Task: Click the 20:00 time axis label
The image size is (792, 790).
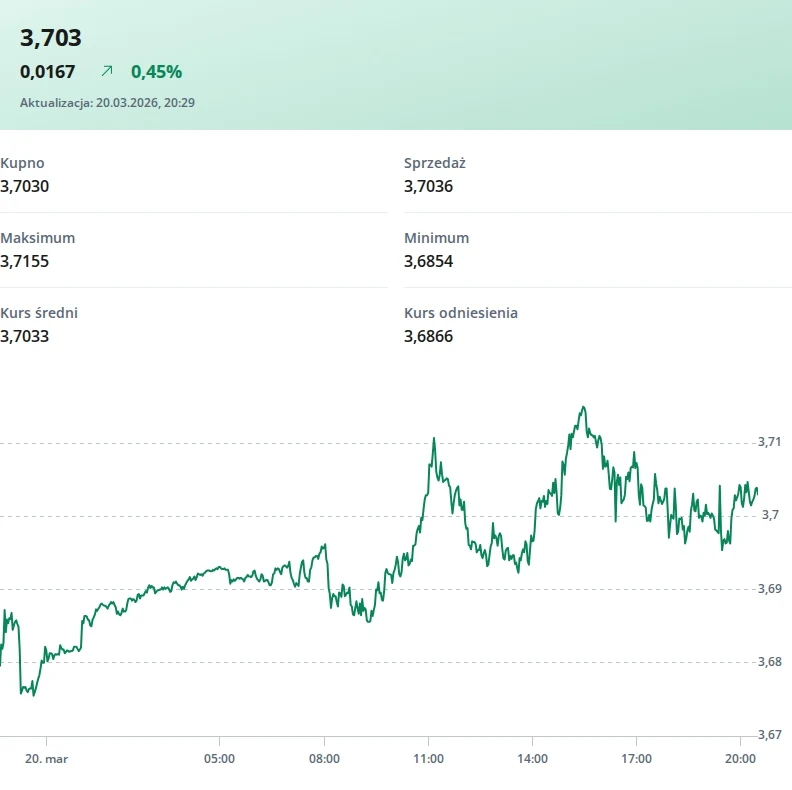Action: click(740, 759)
